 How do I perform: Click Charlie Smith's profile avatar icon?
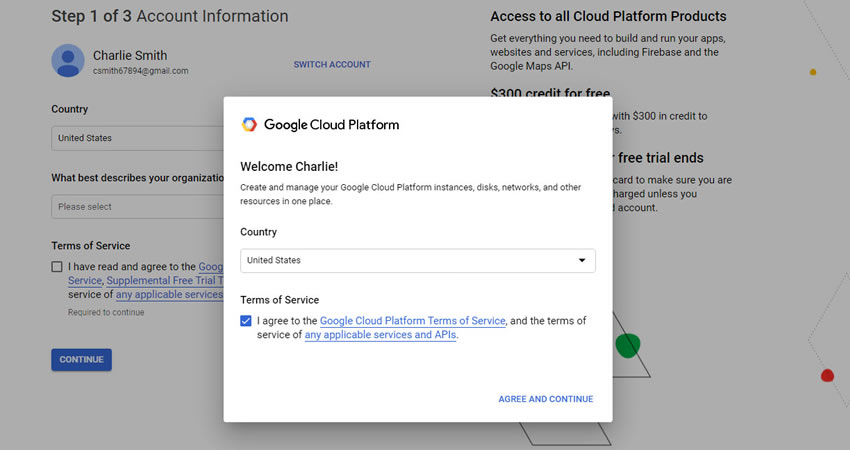(68, 60)
